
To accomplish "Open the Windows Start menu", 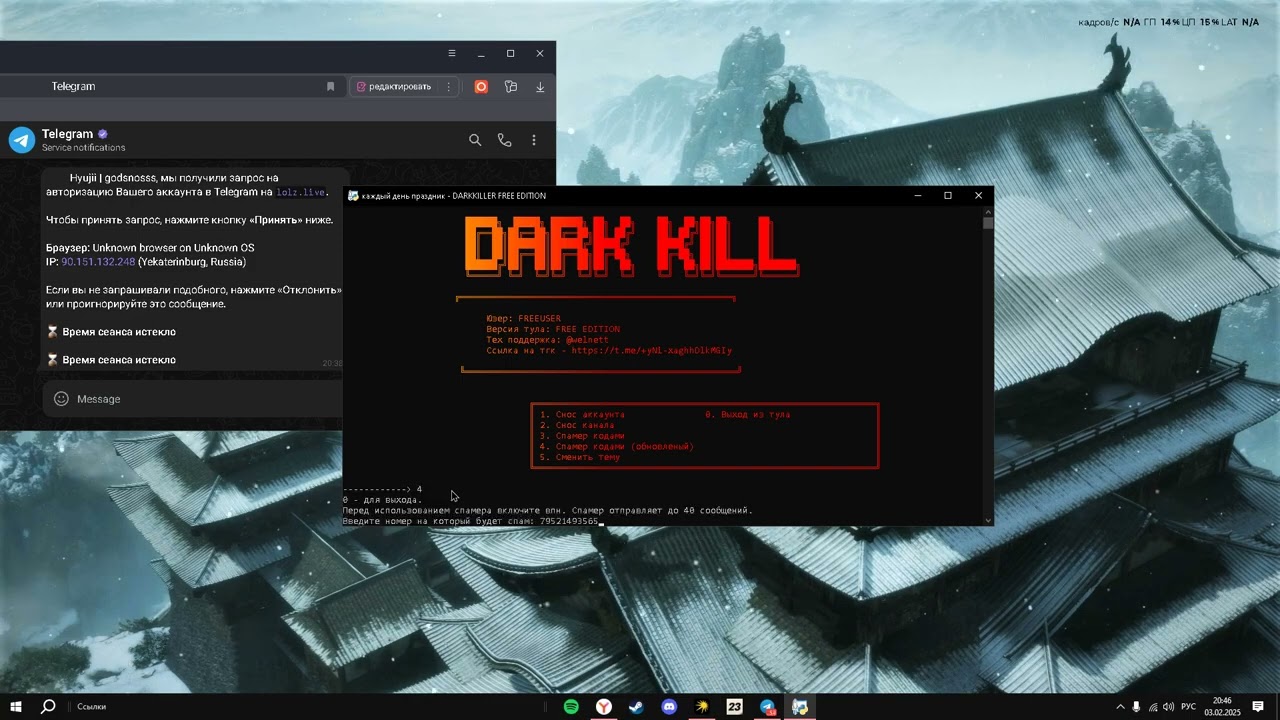I will point(16,707).
